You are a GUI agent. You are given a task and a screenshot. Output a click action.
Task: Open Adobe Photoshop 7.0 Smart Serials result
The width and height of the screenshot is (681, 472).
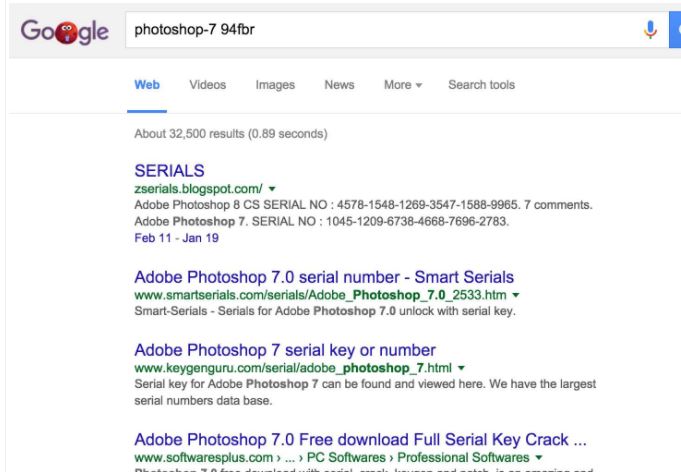pyautogui.click(x=324, y=277)
